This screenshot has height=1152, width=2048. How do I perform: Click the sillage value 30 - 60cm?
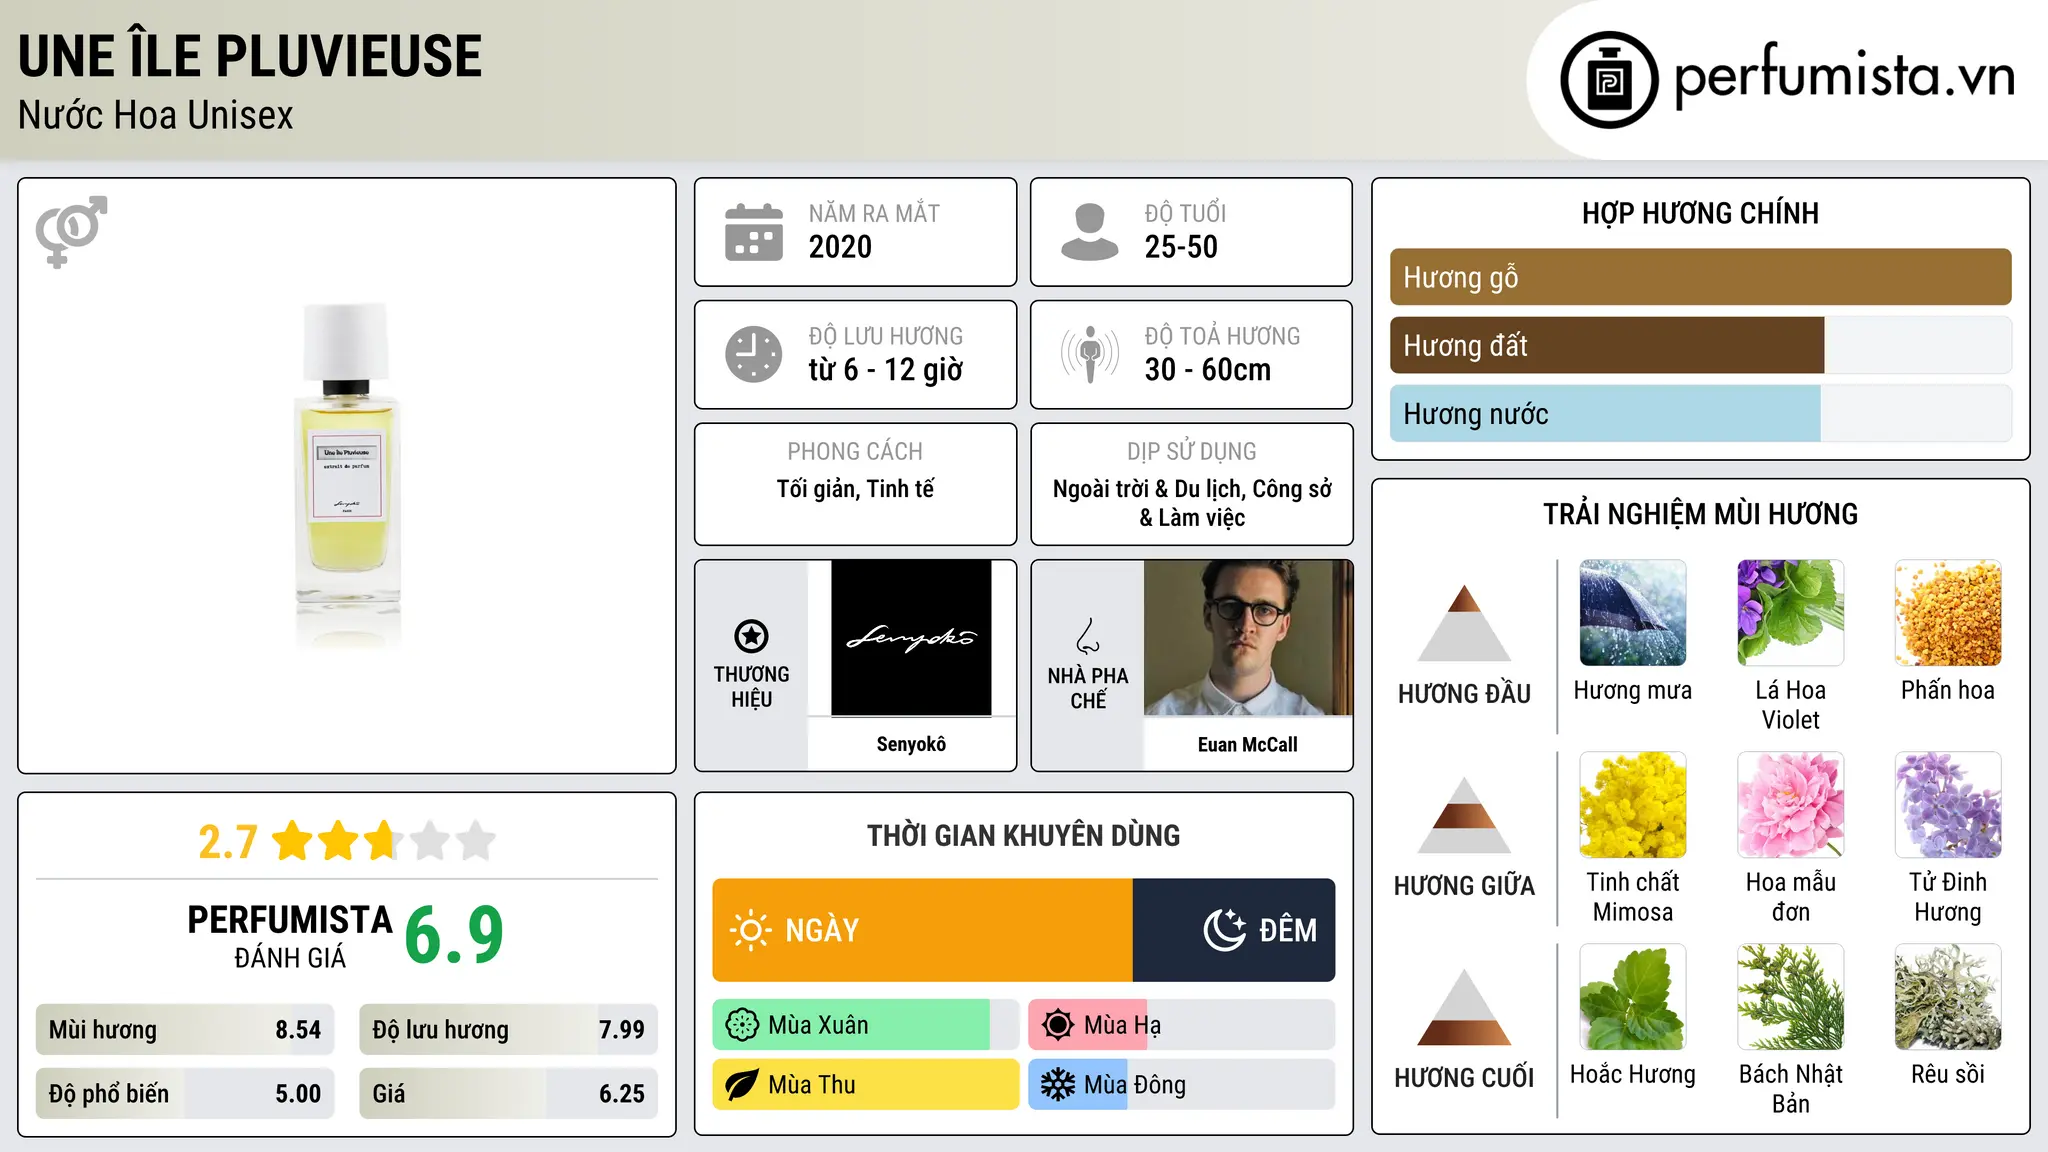1208,370
